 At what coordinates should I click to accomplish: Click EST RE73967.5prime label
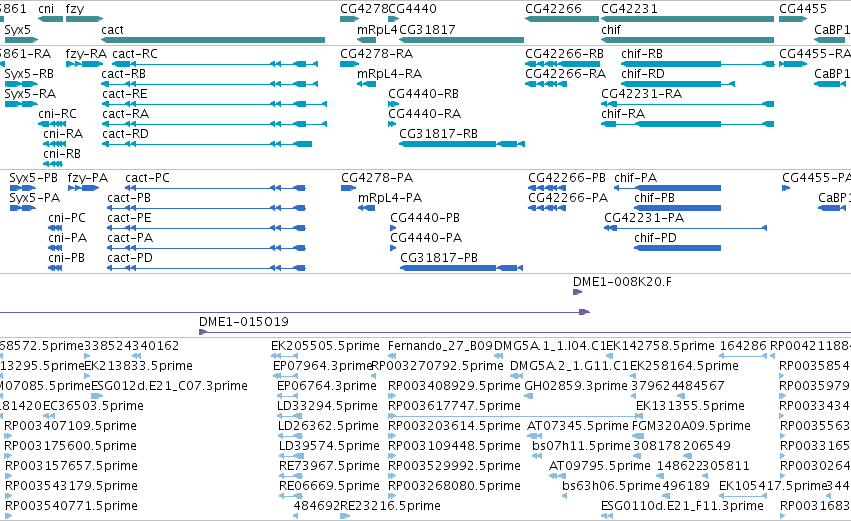pyautogui.click(x=329, y=466)
